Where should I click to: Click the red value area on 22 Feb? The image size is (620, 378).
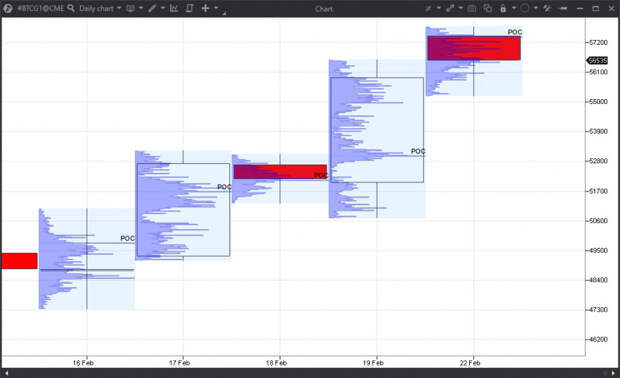(x=474, y=48)
